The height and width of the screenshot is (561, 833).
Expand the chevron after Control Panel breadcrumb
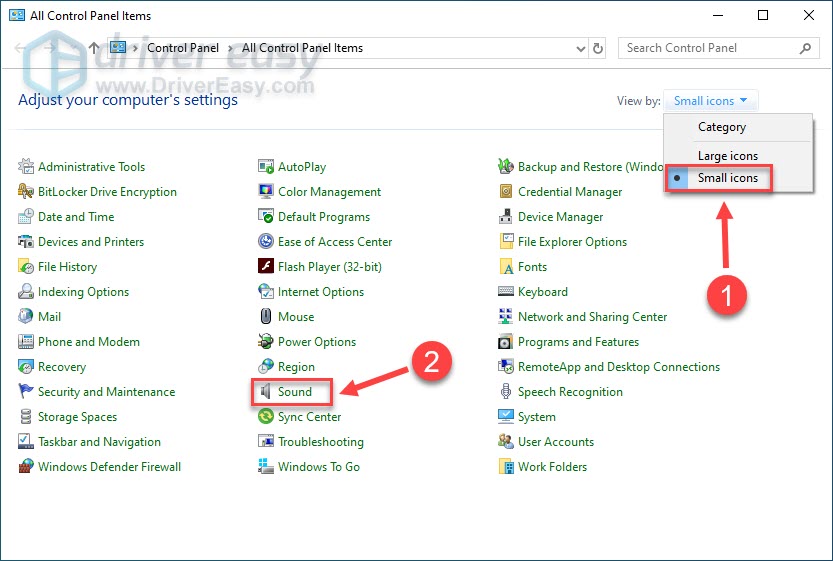tap(232, 48)
